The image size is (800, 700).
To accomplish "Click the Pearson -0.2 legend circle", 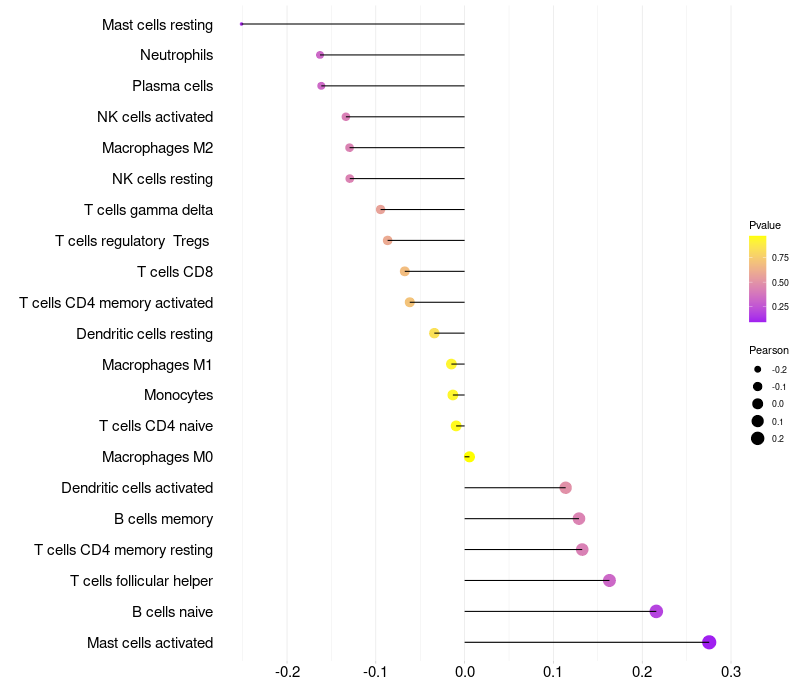I will (x=758, y=369).
